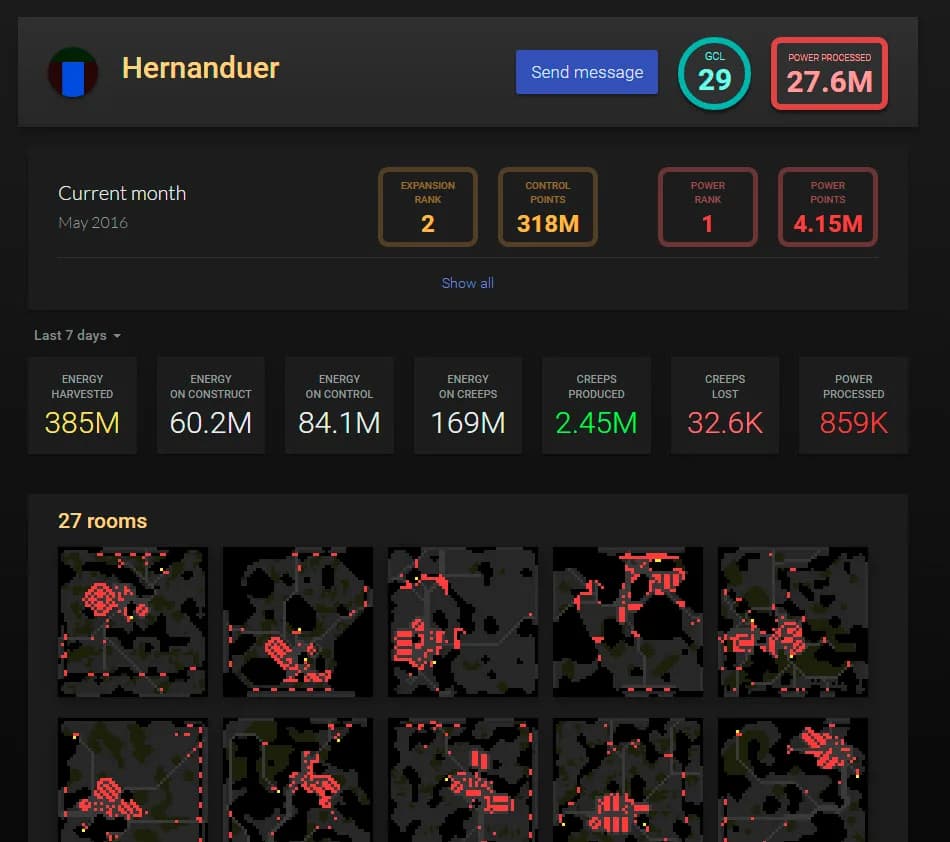
Task: Click the Current month label
Action: [x=122, y=193]
